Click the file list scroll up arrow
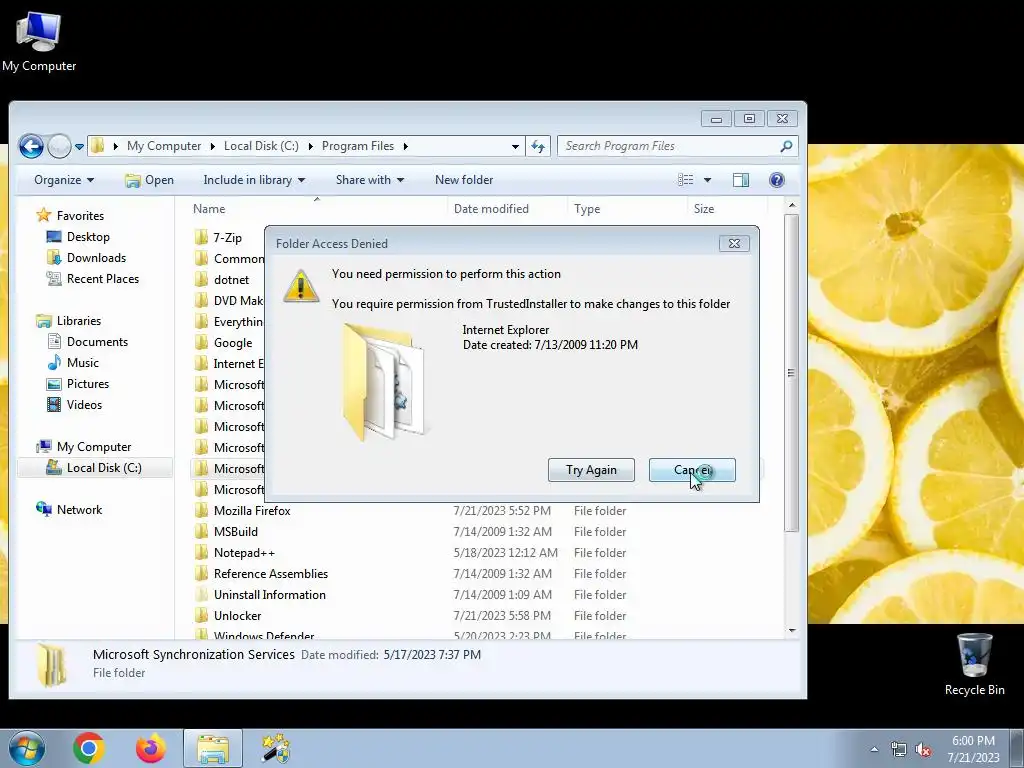This screenshot has height=768, width=1024. click(792, 206)
